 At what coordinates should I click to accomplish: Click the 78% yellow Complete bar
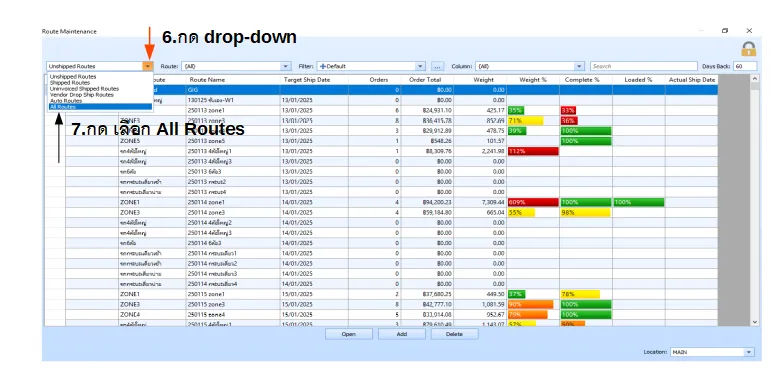point(580,294)
